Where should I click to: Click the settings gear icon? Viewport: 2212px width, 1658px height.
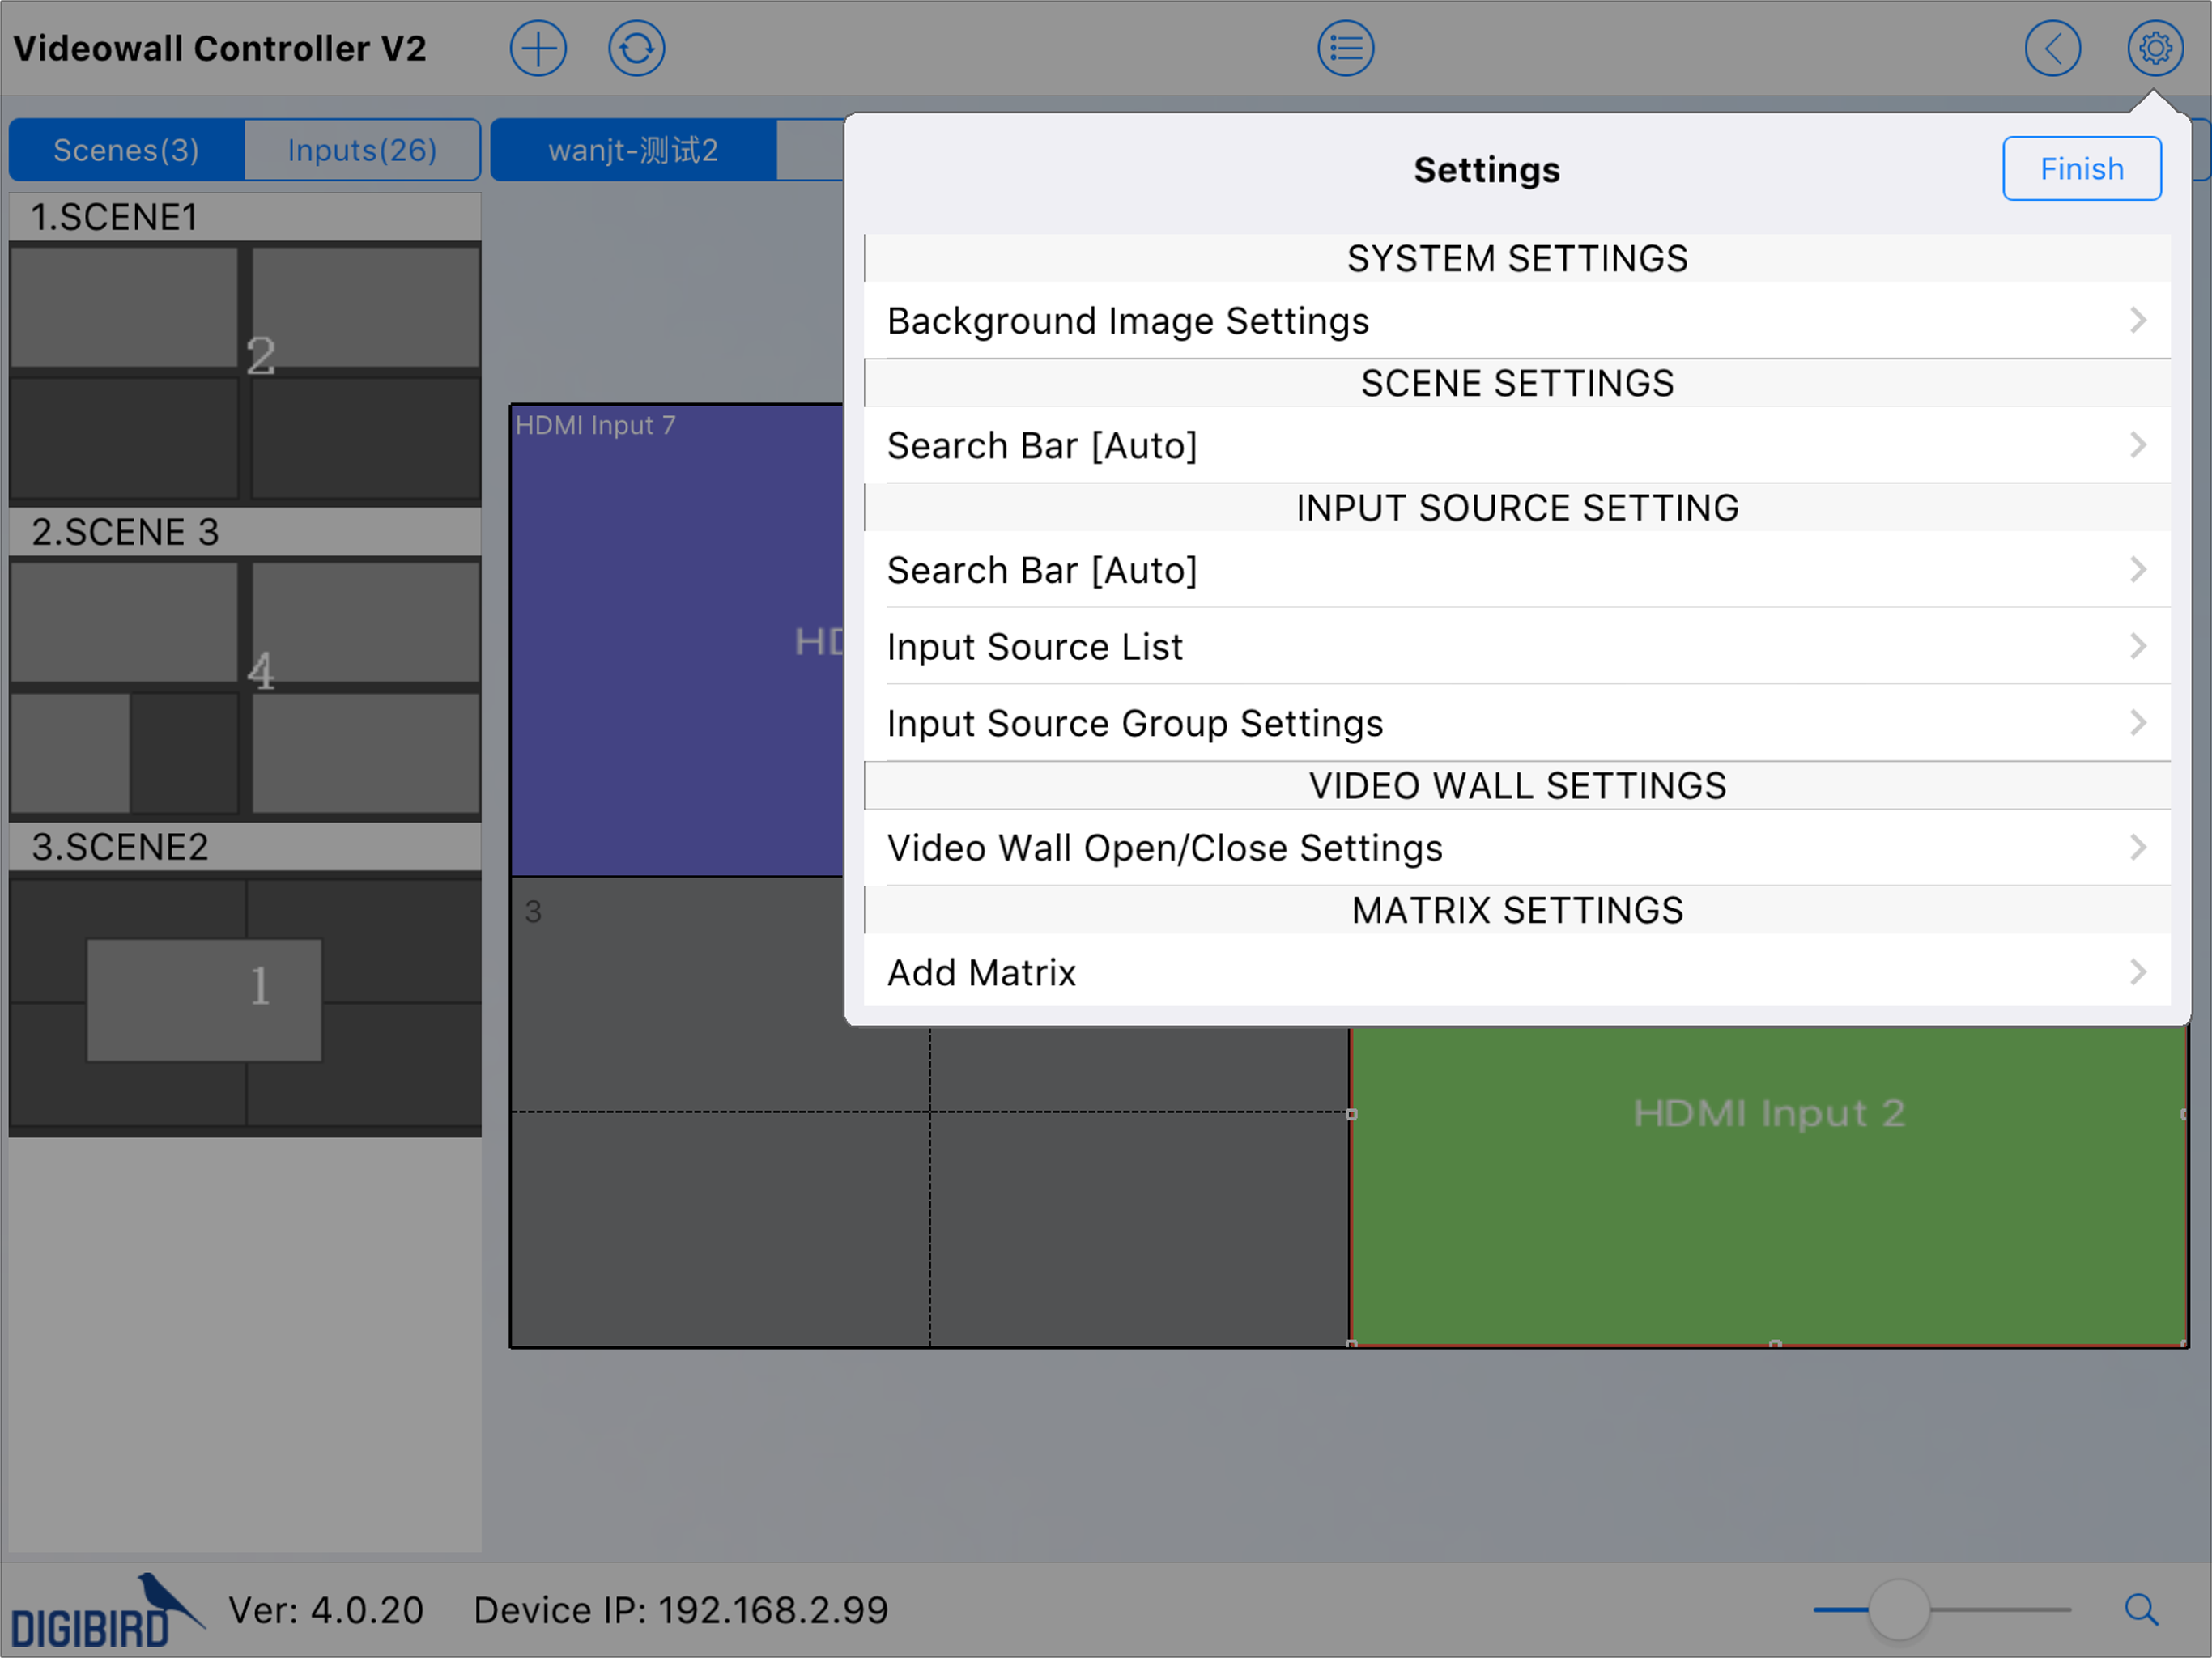pos(2154,48)
